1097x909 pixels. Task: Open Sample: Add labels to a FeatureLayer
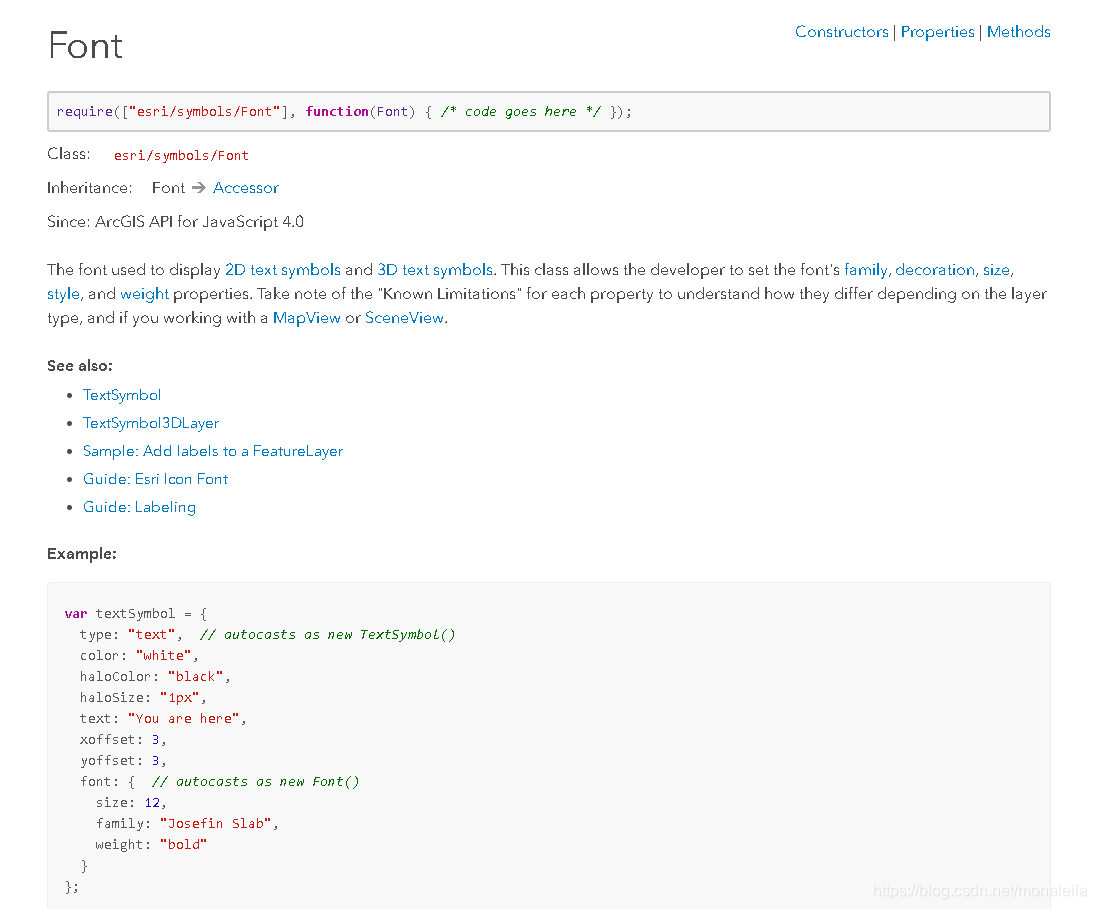tap(213, 451)
